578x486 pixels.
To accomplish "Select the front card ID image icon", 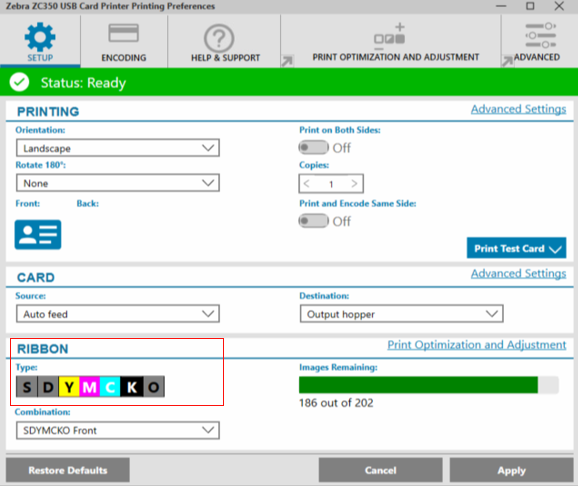I will 38,235.
